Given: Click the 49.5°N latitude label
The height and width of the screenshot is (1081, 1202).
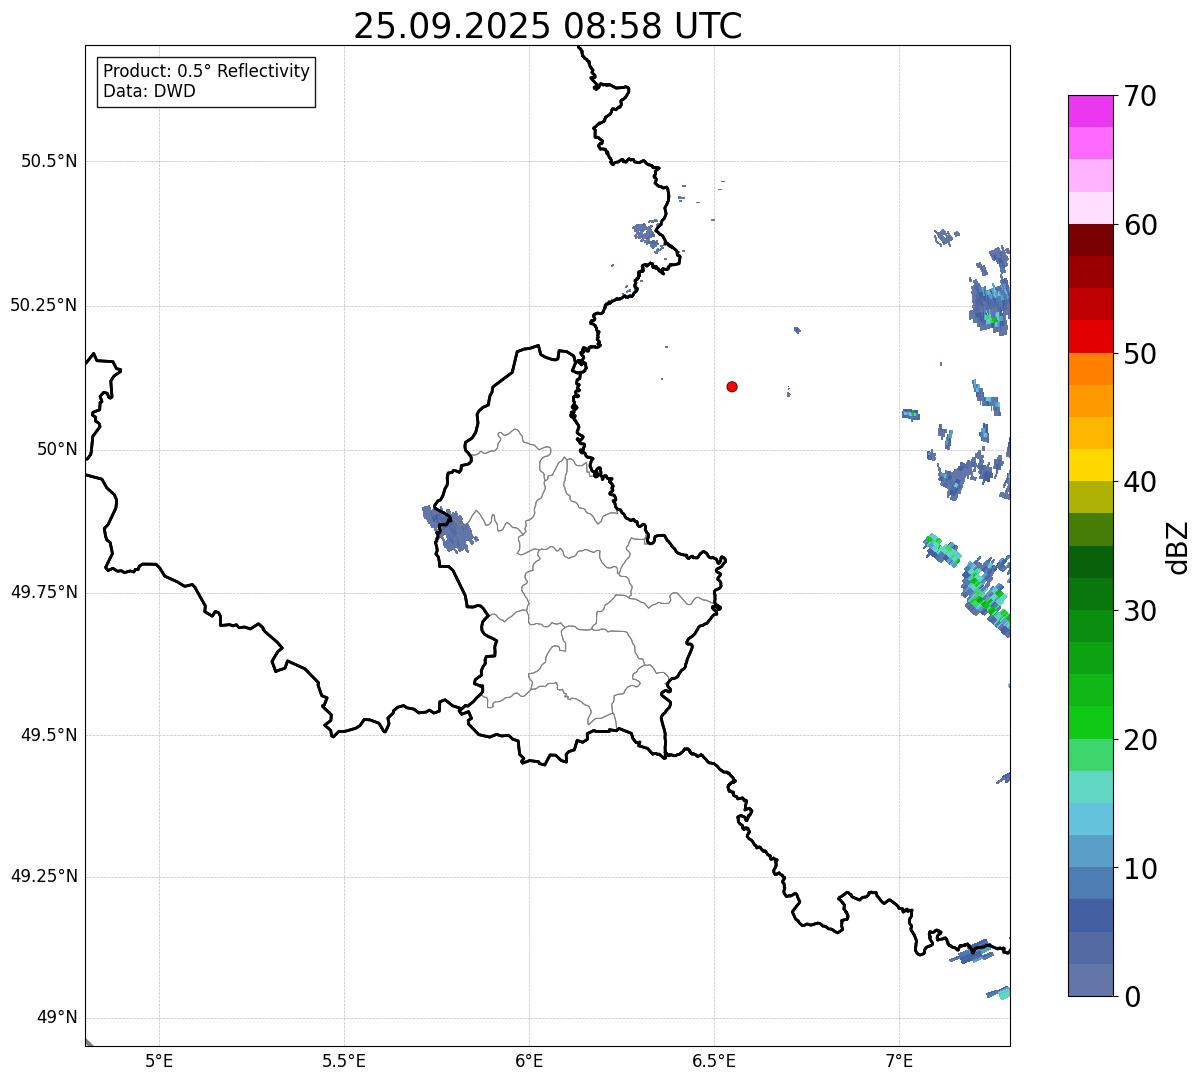Looking at the screenshot, I should 48,735.
